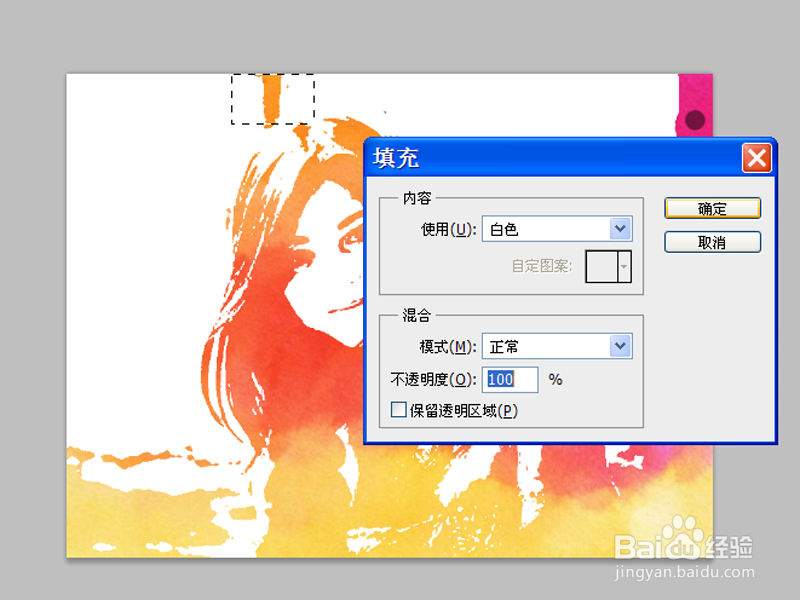Confirm fill with 确定 button

(x=712, y=208)
